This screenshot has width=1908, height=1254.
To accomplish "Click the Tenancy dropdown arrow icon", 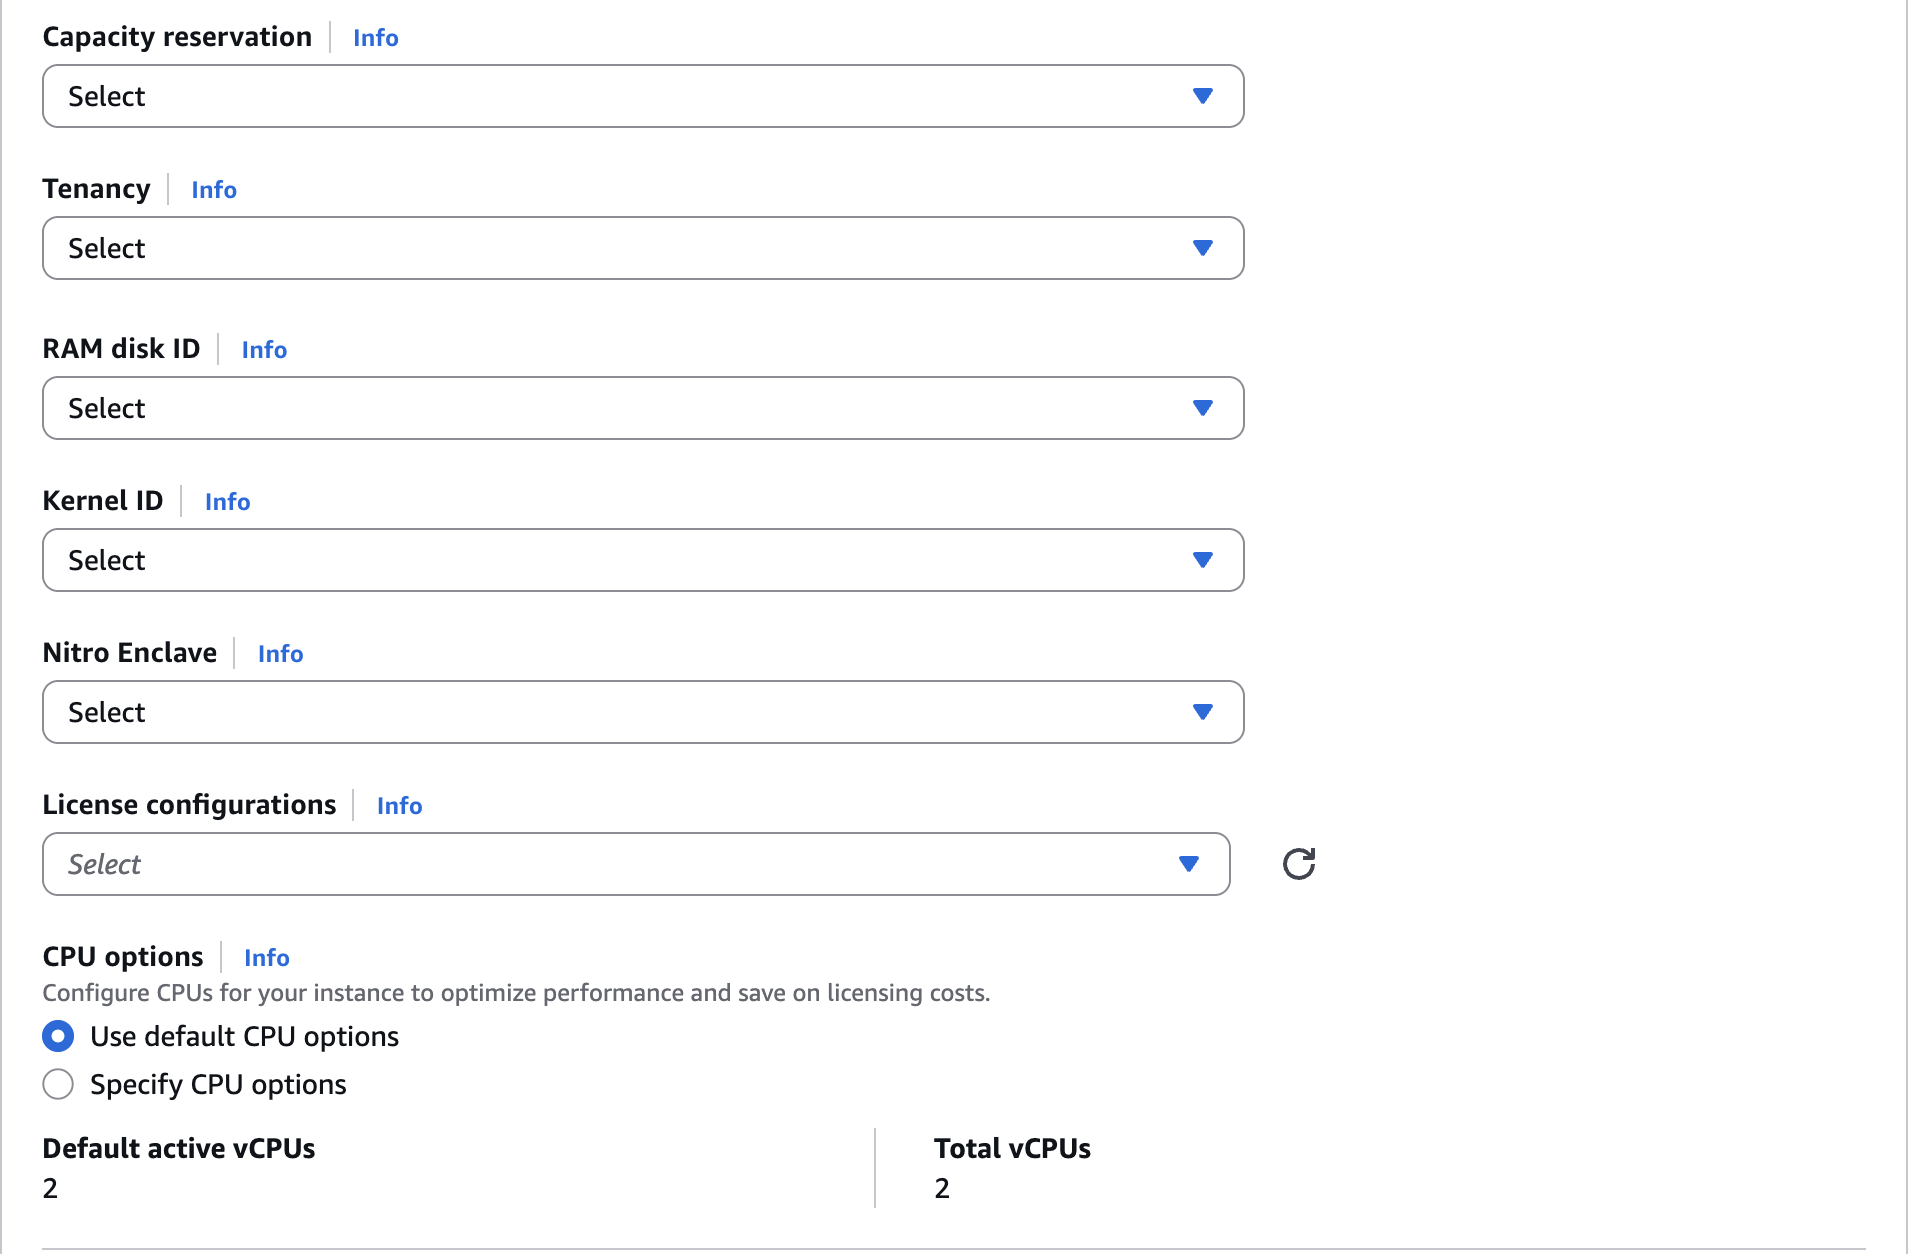I will coord(1202,248).
